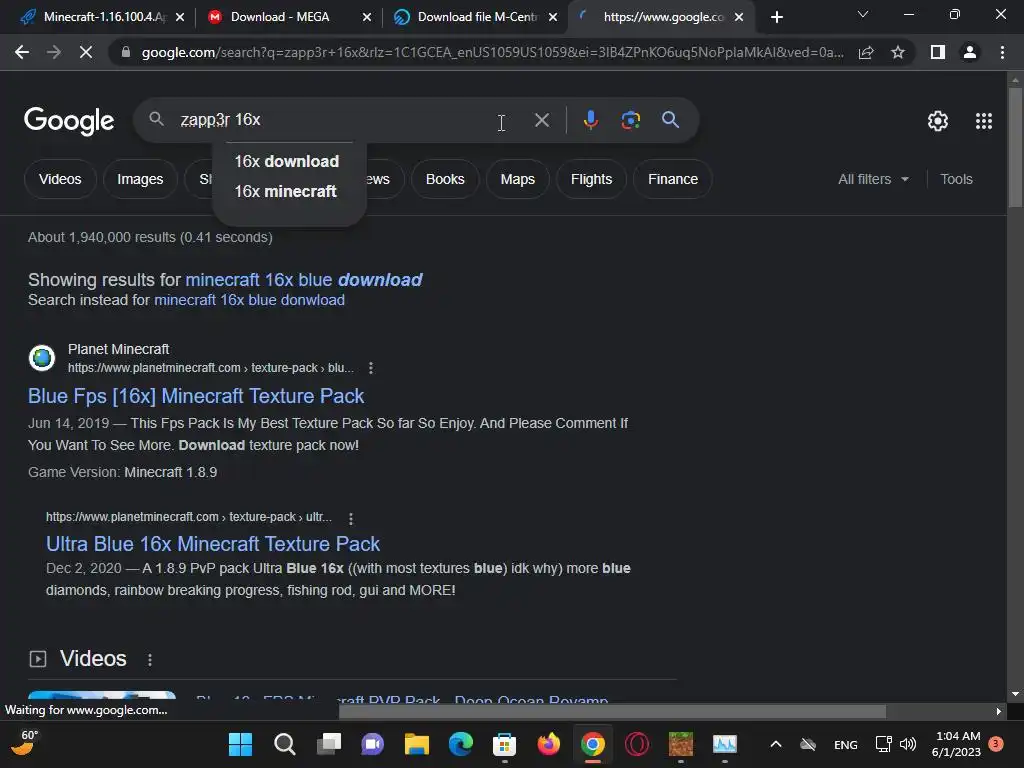Open Microsoft Store from taskbar
The height and width of the screenshot is (768, 1024).
(x=504, y=744)
